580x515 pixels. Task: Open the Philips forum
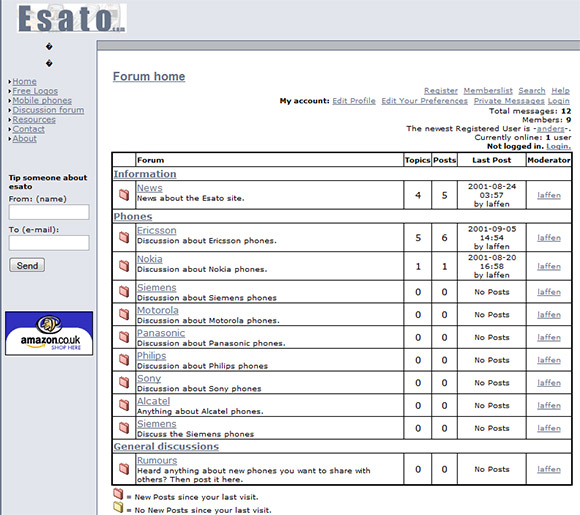click(152, 356)
